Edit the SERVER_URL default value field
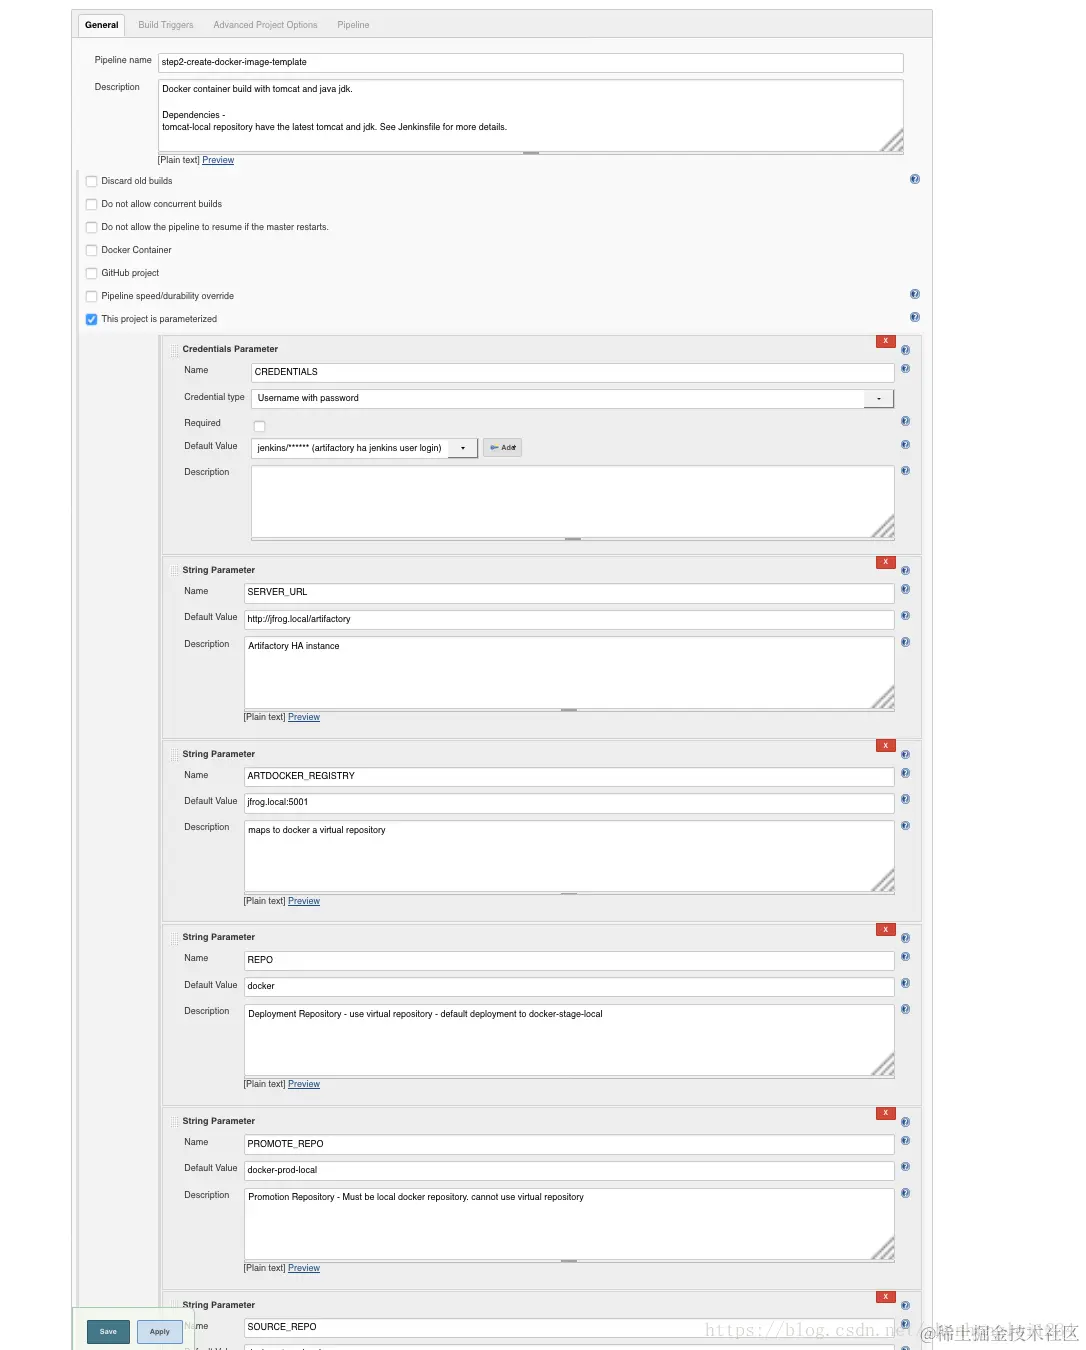This screenshot has width=1086, height=1350. pos(569,619)
